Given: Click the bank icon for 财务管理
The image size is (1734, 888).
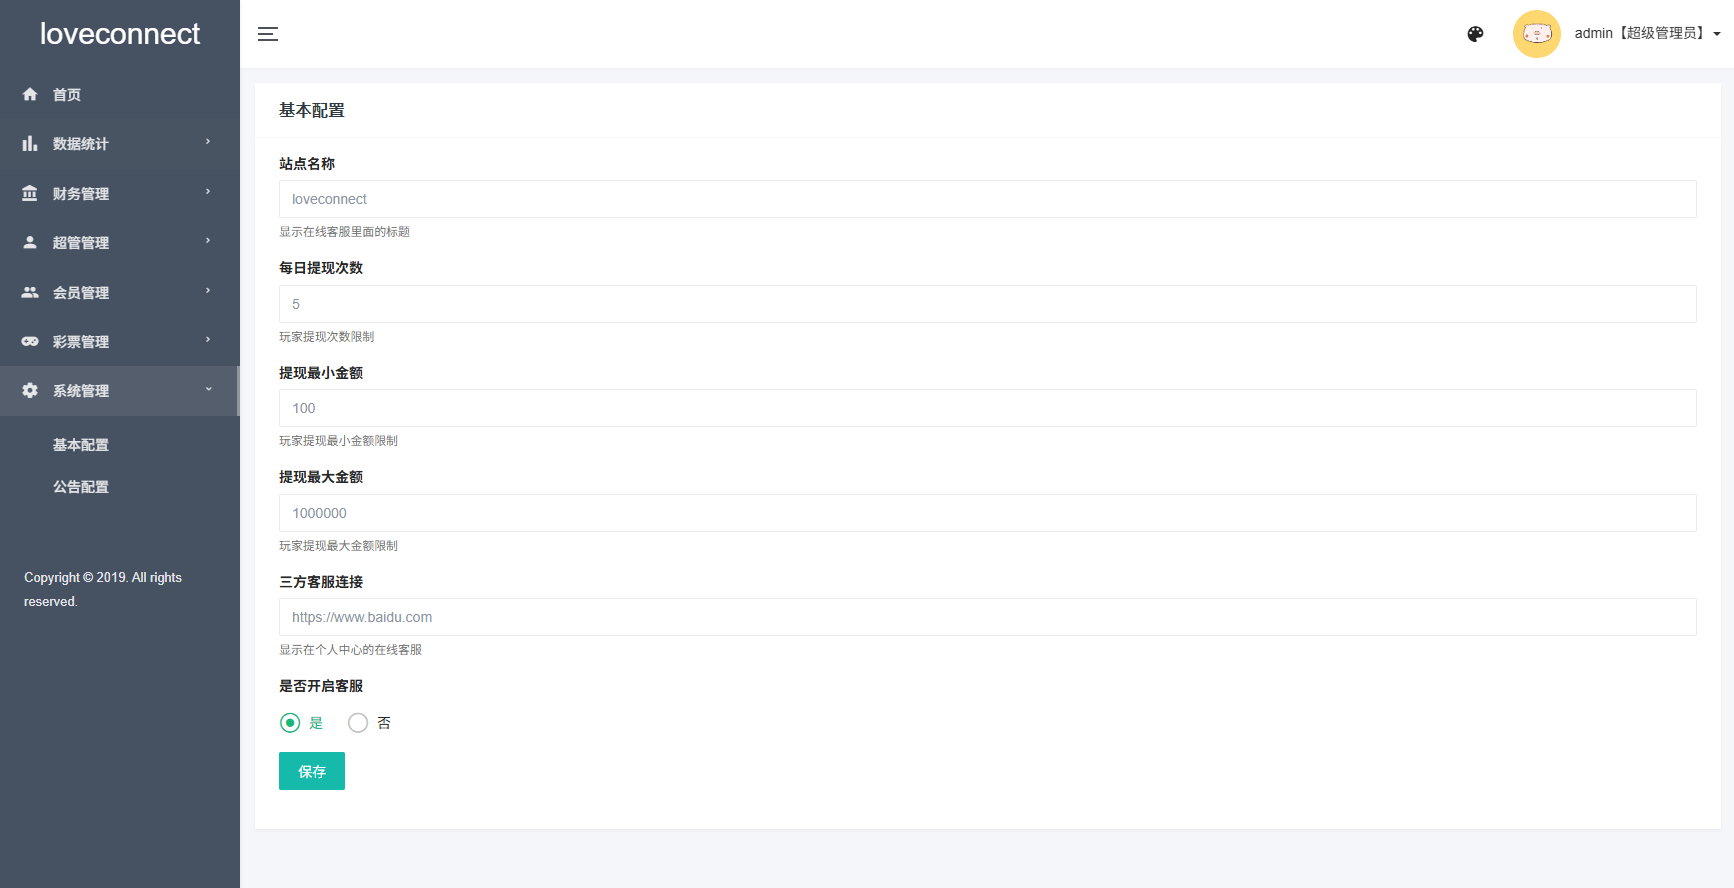Looking at the screenshot, I should [30, 193].
